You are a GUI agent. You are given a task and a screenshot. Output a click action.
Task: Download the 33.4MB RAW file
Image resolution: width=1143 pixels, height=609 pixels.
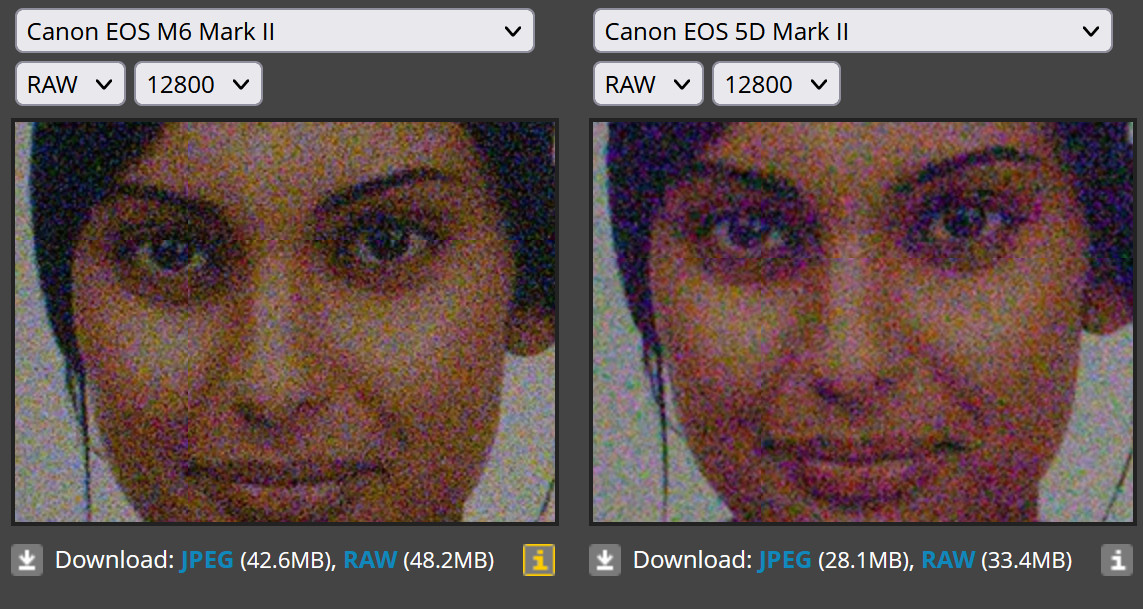948,560
